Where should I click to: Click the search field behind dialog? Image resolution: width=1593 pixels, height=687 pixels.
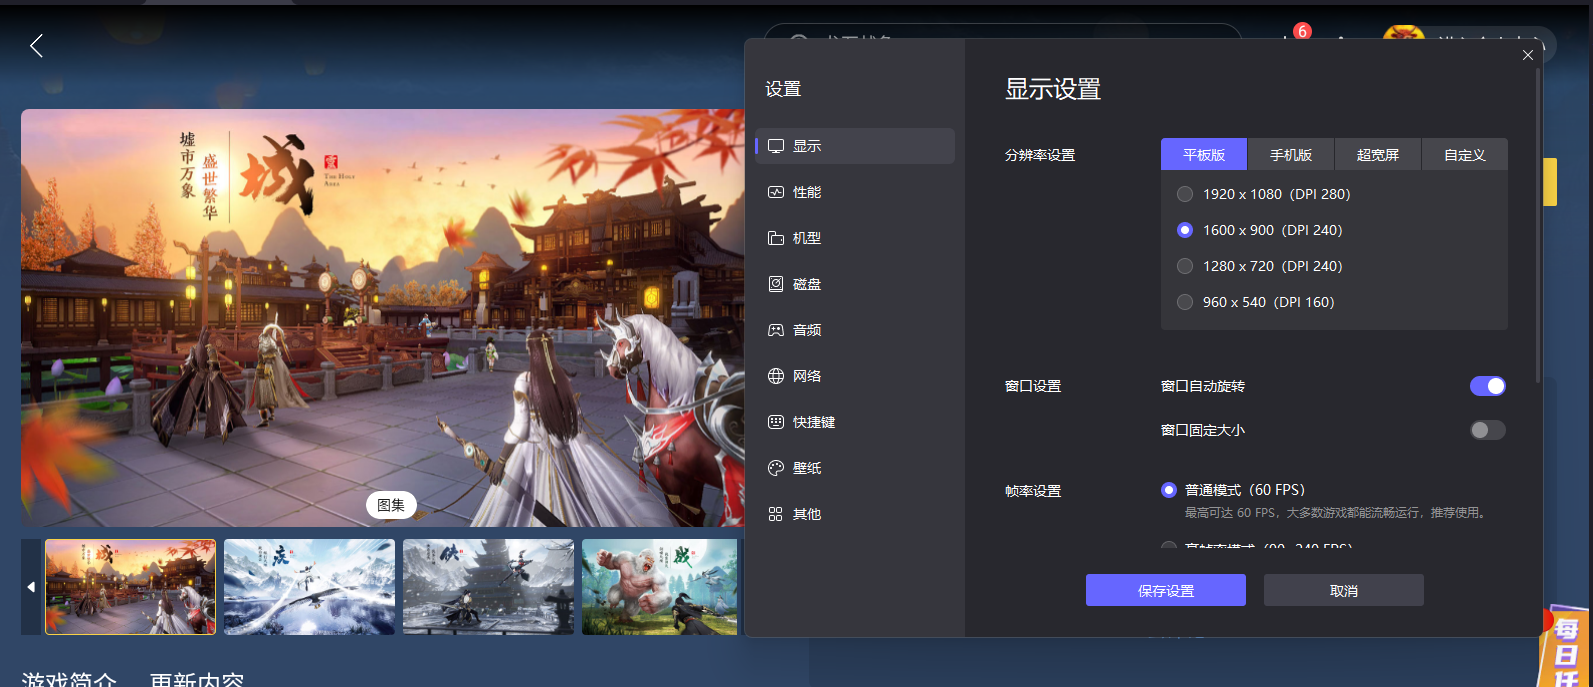click(1002, 31)
